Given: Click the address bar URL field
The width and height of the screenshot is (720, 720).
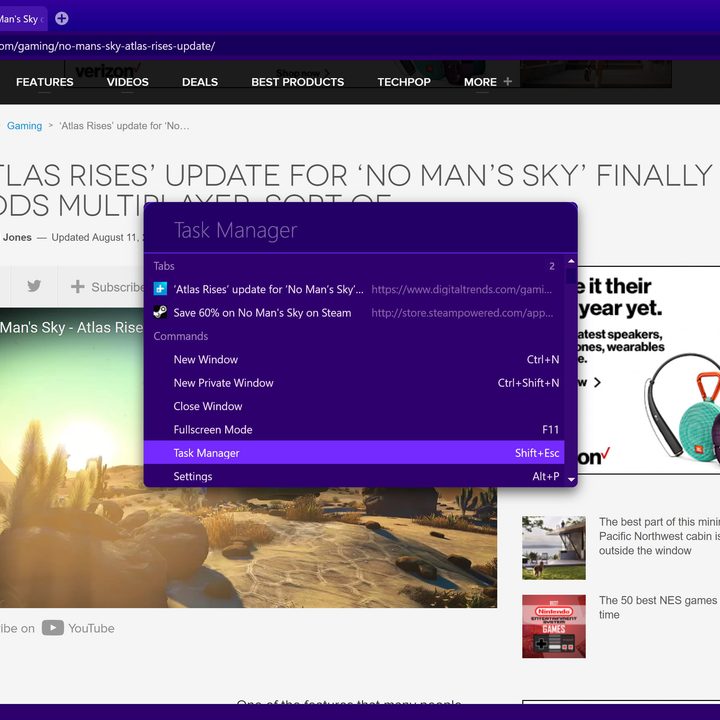Looking at the screenshot, I should click(300, 46).
